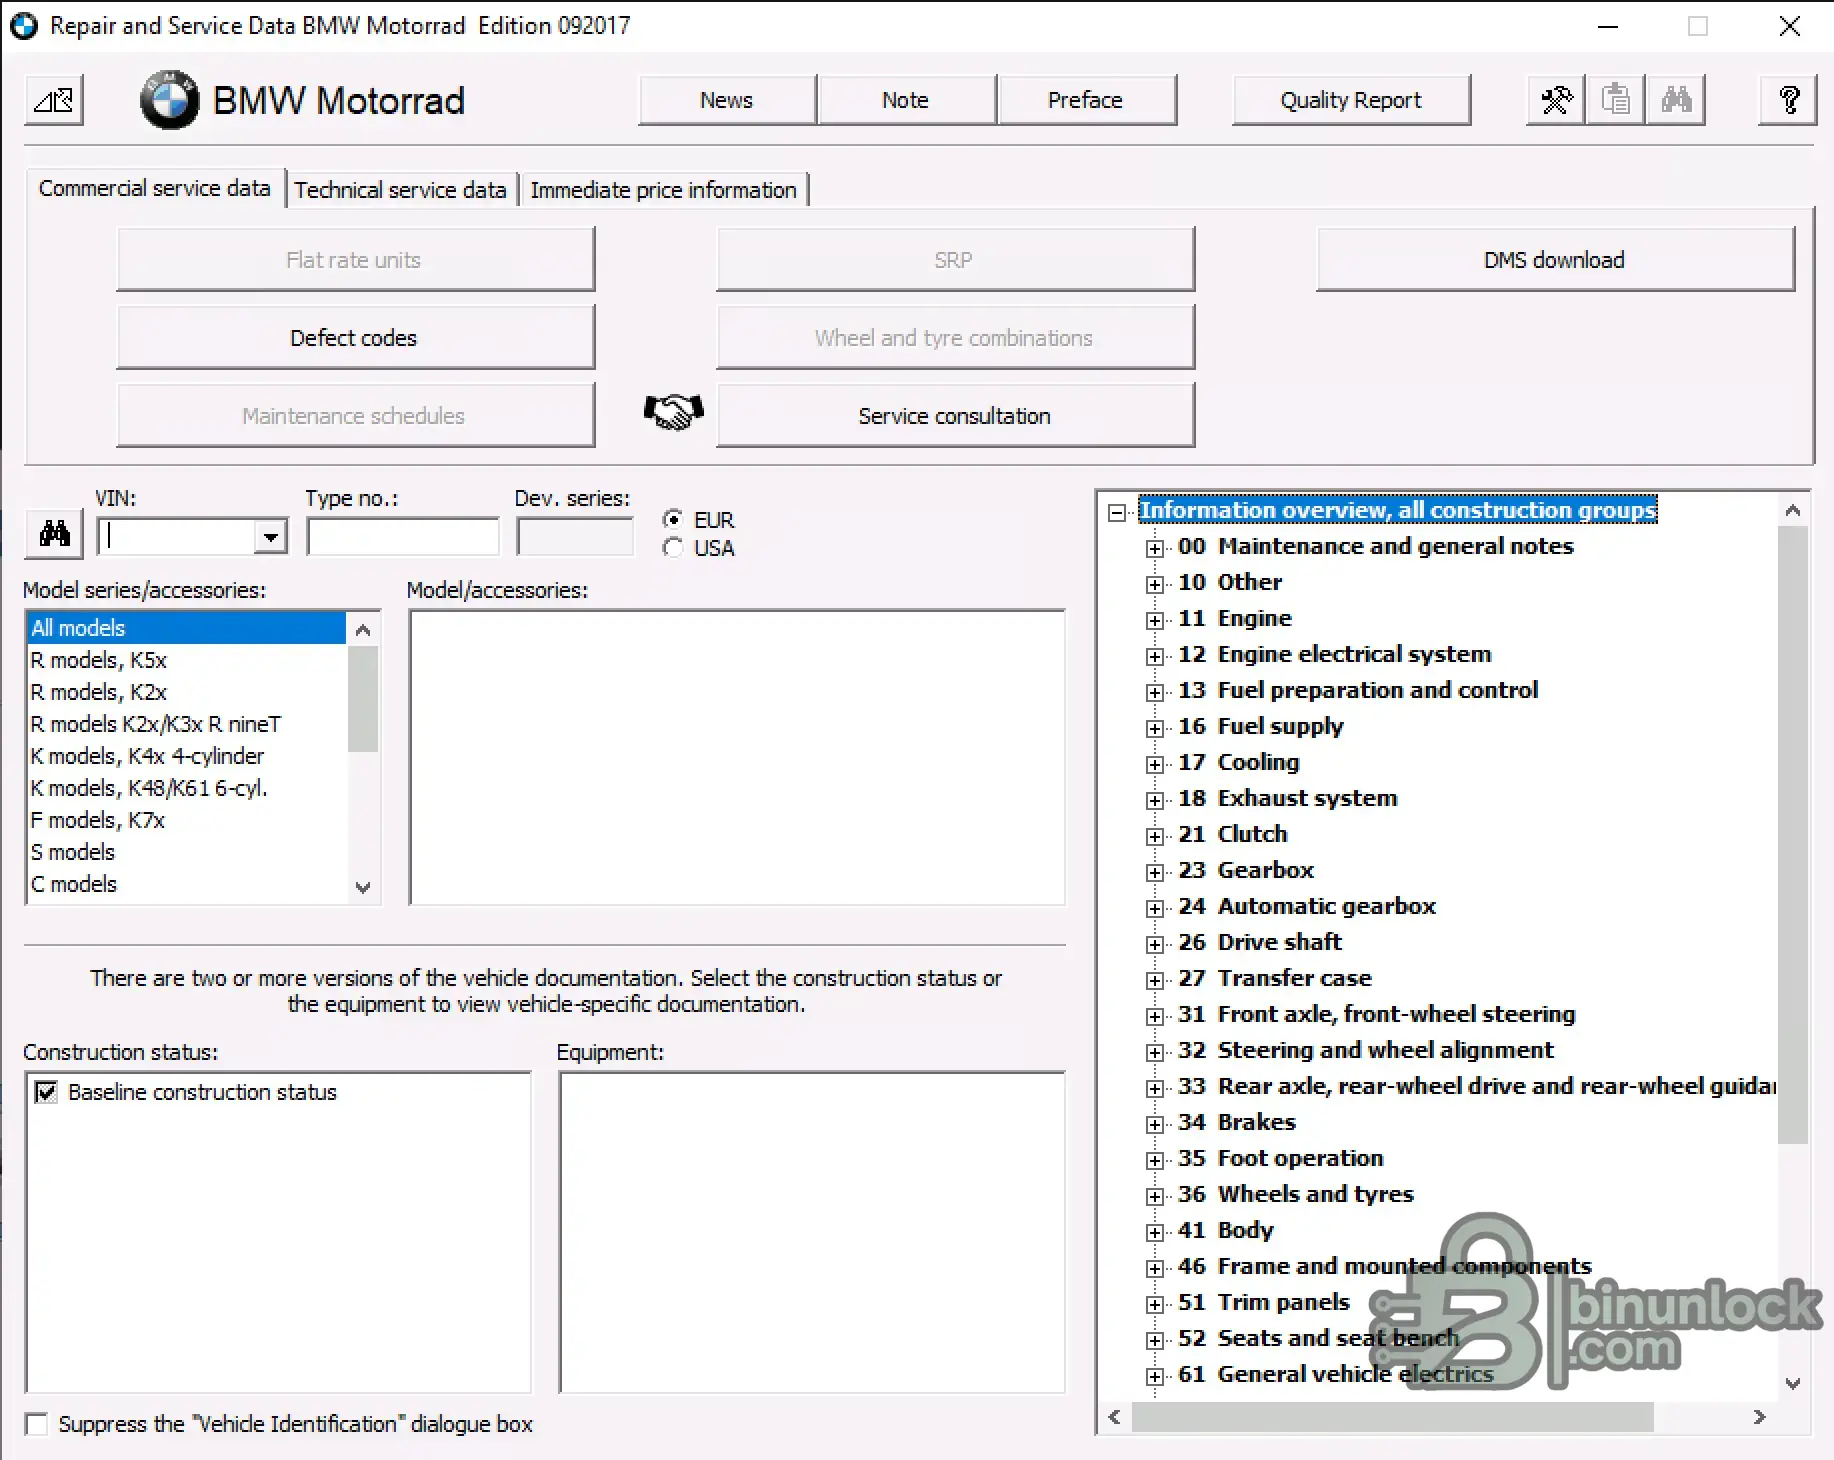Open the Quality Report button

tap(1351, 100)
